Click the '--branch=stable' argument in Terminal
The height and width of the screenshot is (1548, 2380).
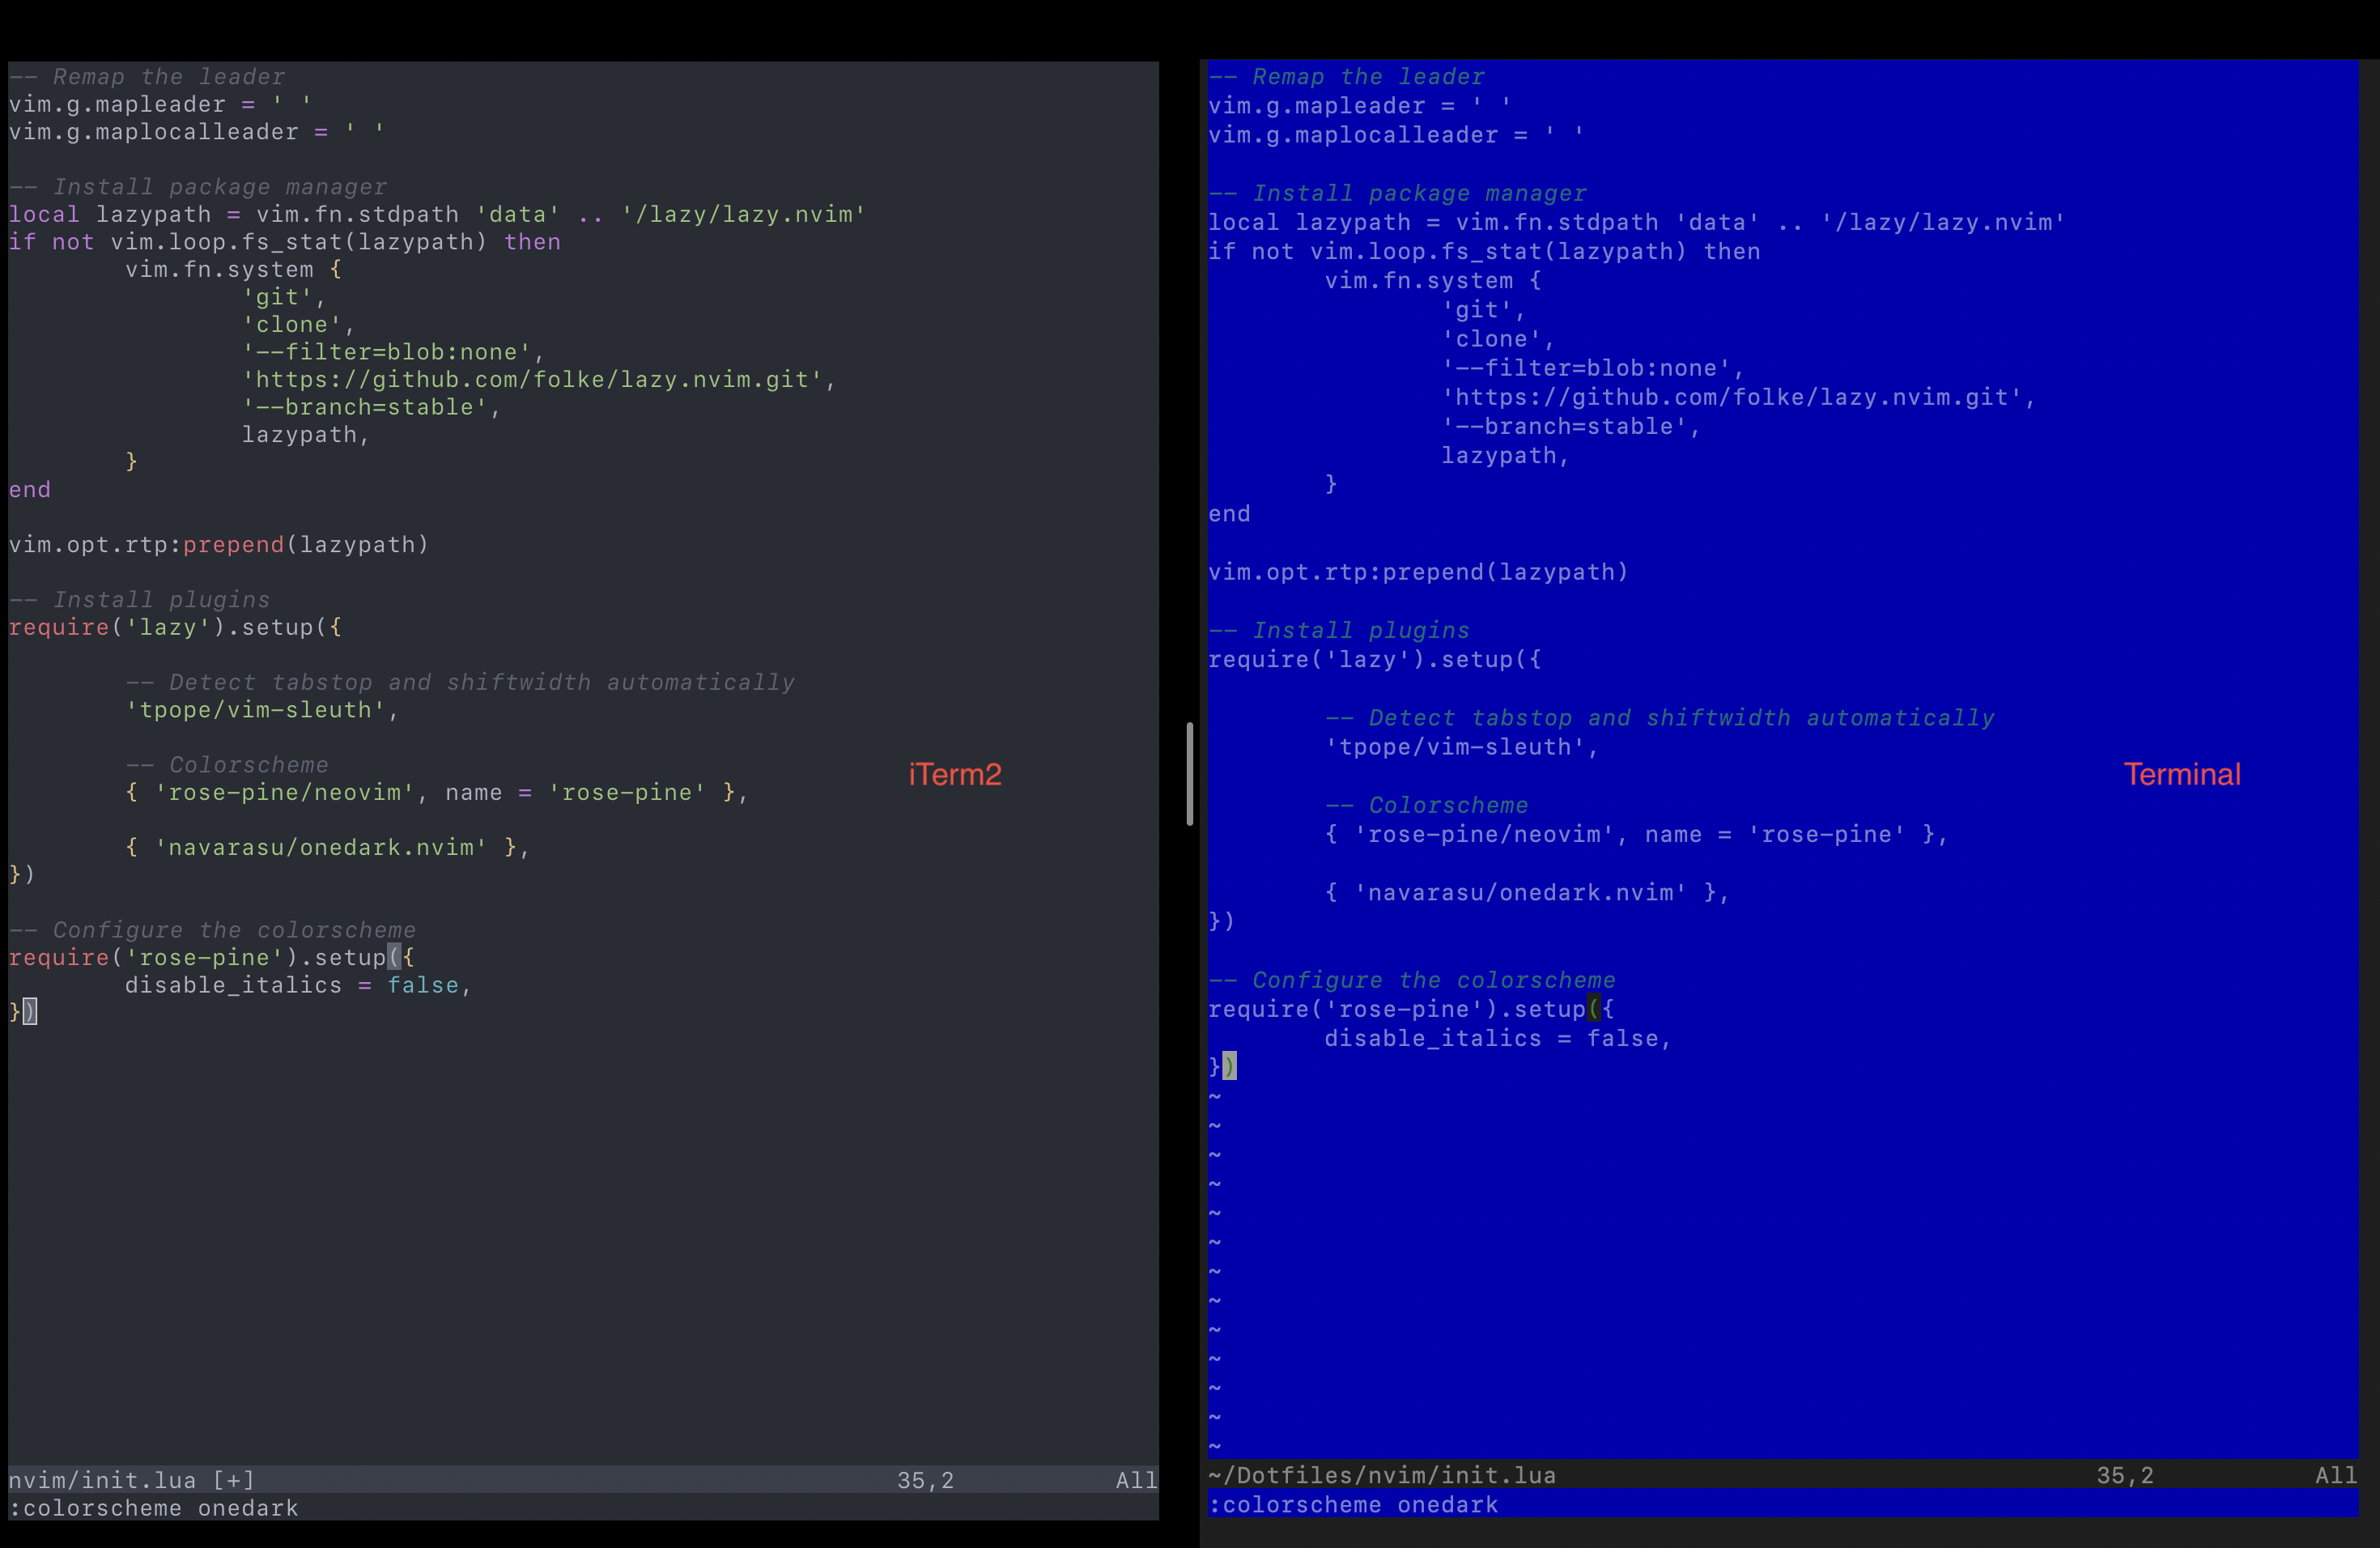(x=1570, y=427)
